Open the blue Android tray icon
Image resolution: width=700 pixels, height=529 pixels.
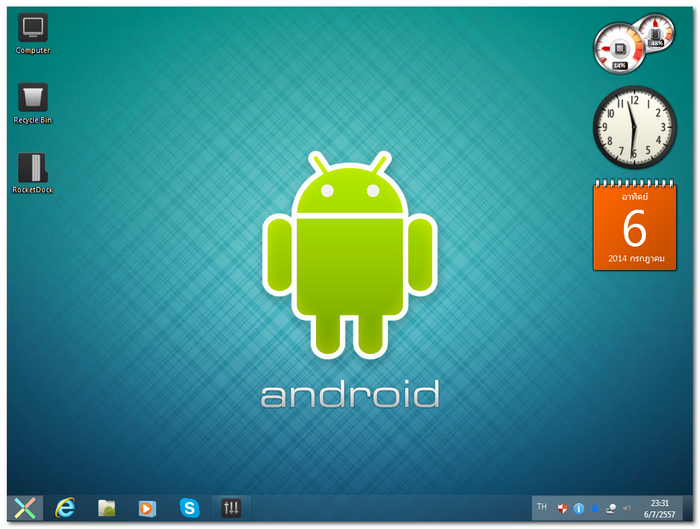coord(595,508)
